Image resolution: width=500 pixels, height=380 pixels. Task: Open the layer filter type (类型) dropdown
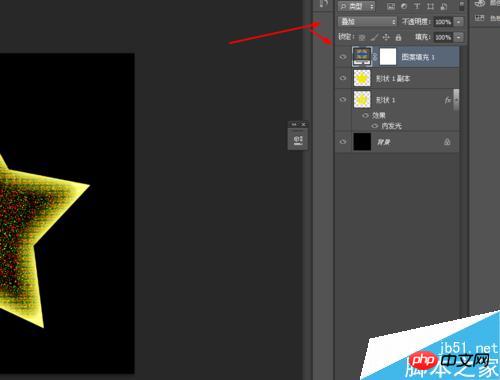pyautogui.click(x=357, y=6)
